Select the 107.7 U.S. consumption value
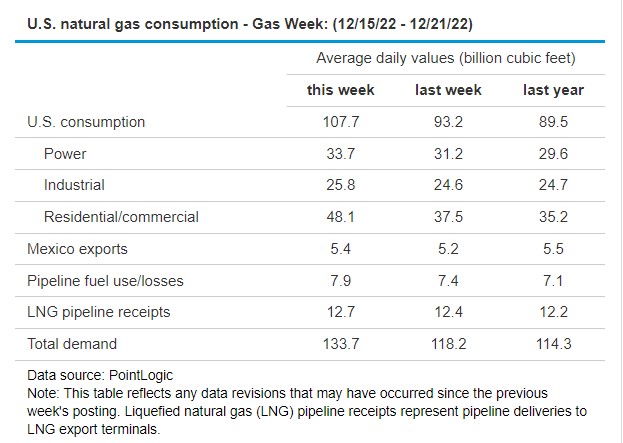The image size is (623, 443). (x=340, y=122)
